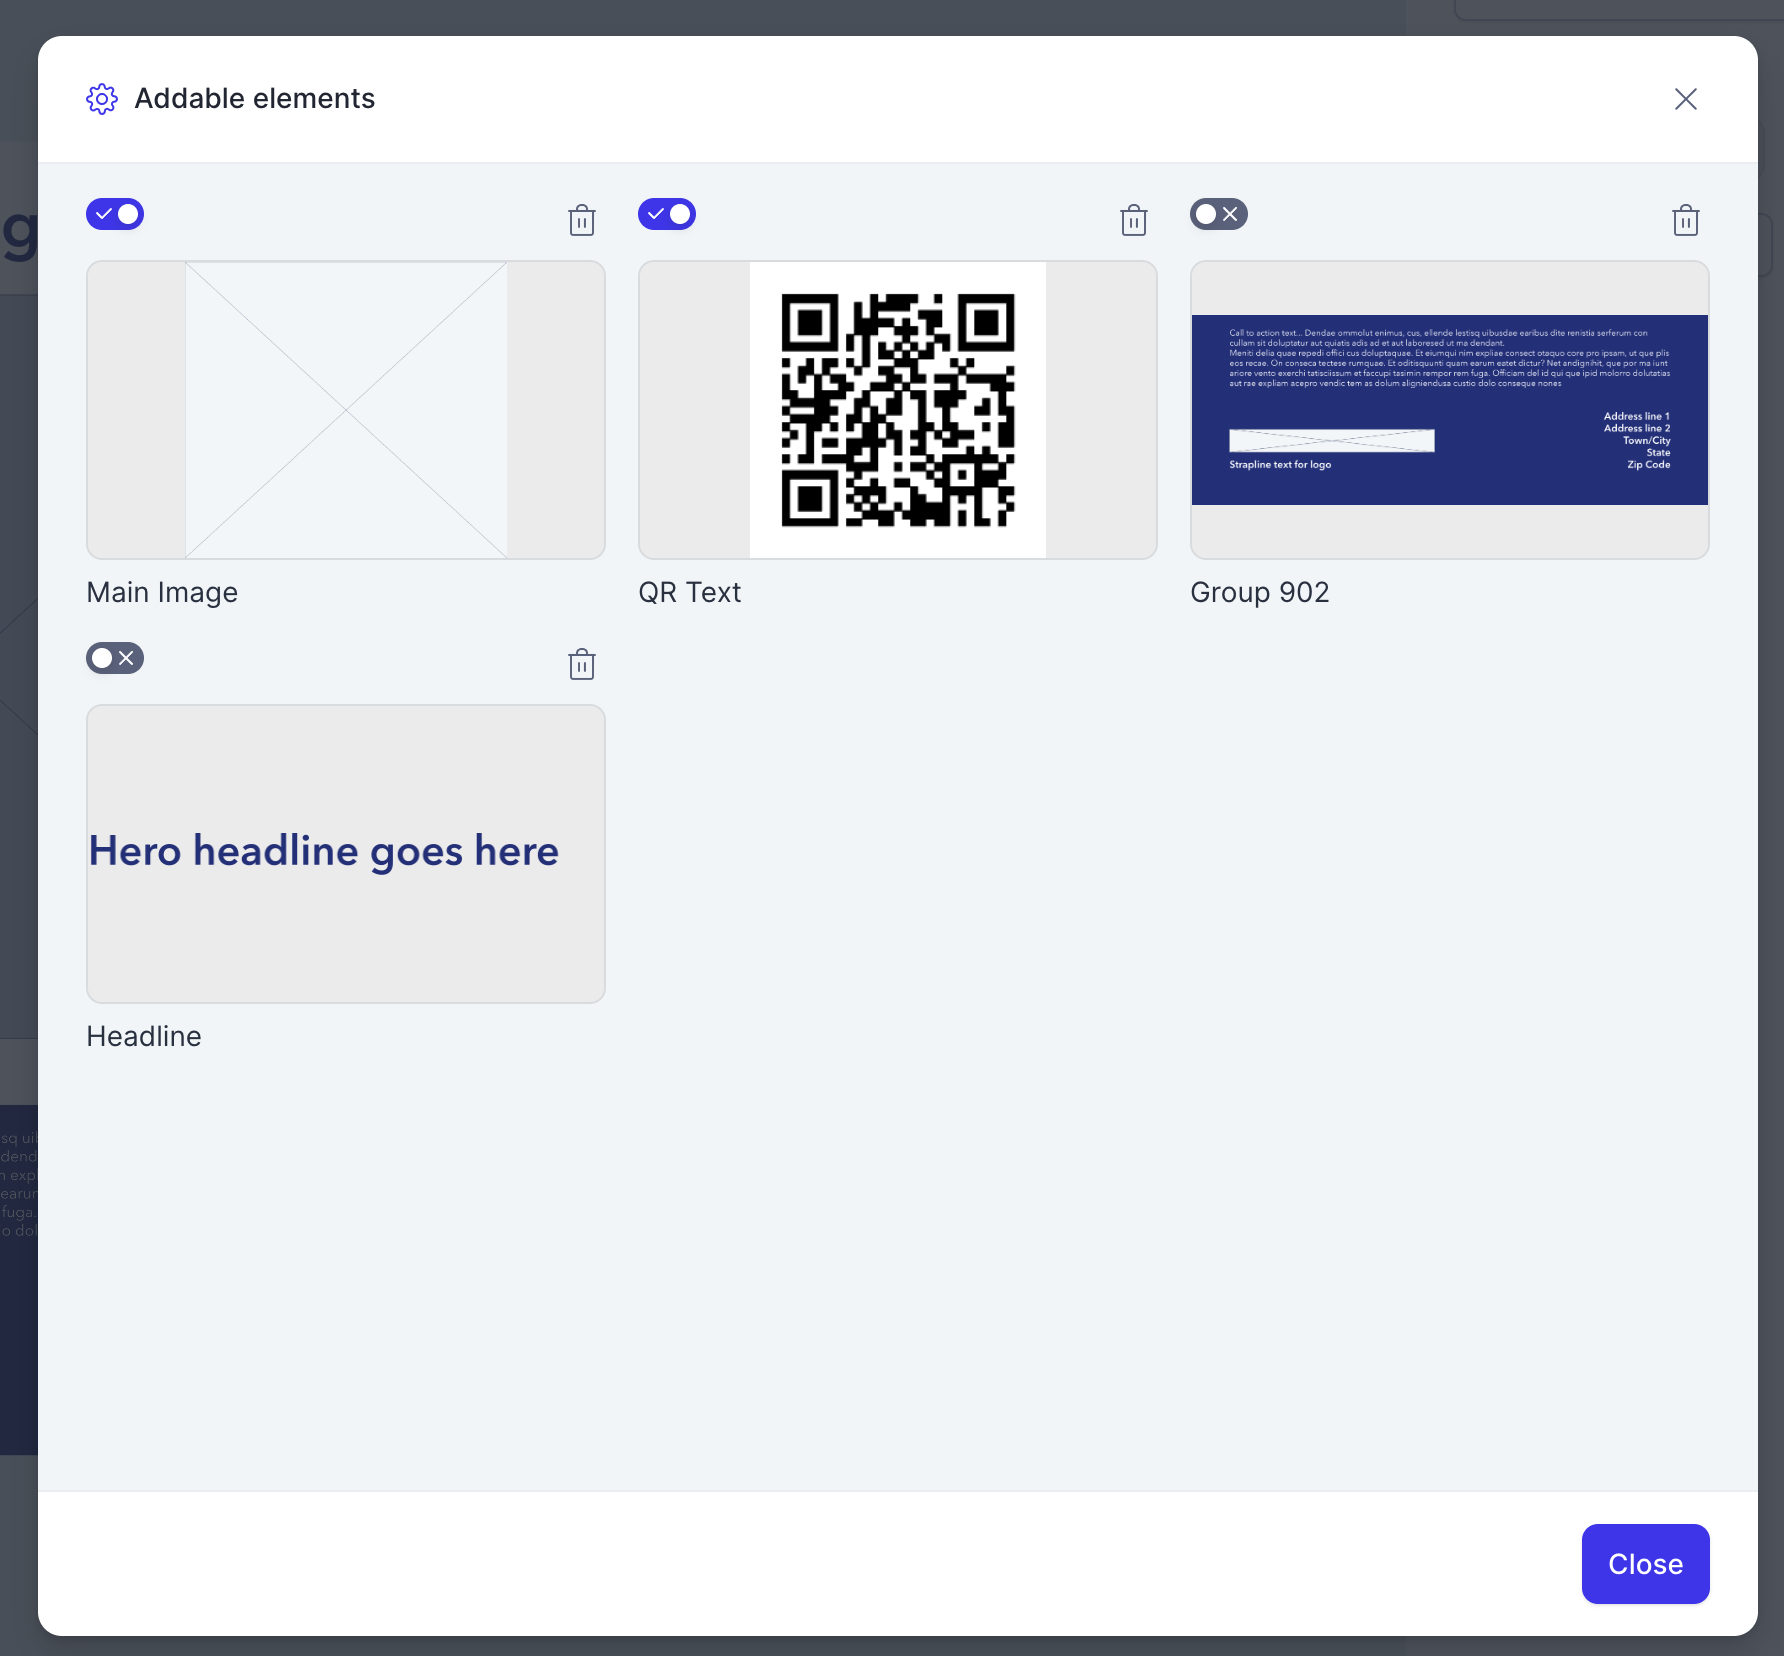Click the blue Close button
The image size is (1784, 1656).
coord(1646,1564)
